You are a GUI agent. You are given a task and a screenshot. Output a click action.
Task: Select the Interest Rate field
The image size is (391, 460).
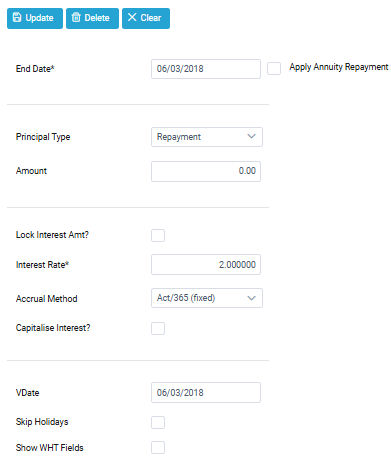click(x=206, y=265)
